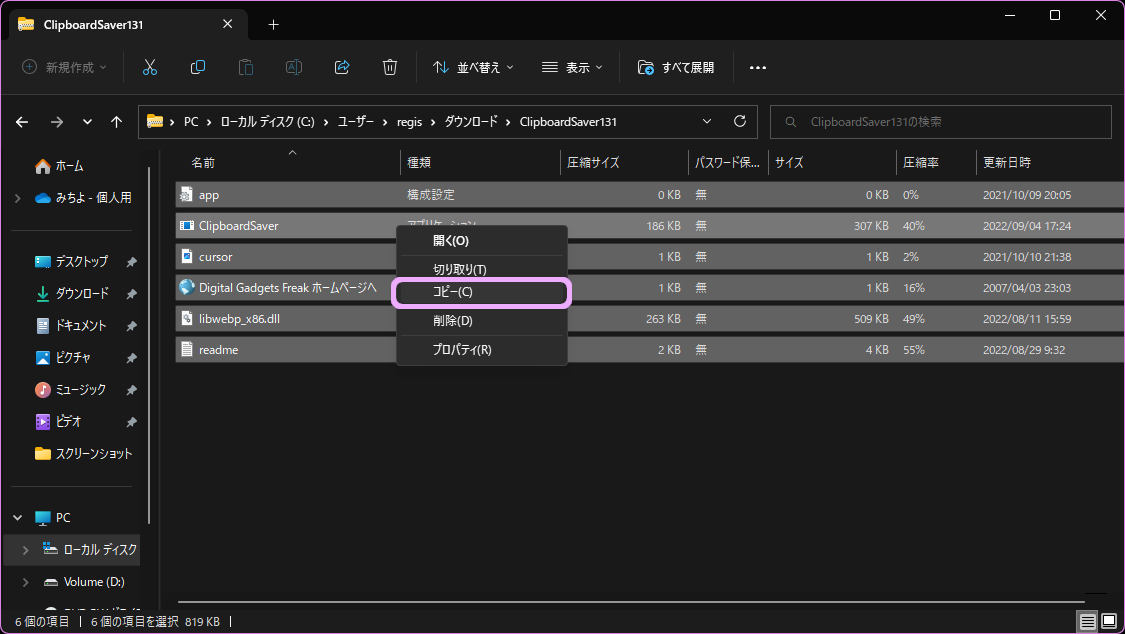Viewport: 1125px width, 634px height.
Task: Collapse the PC tree node
Action: (x=17, y=518)
